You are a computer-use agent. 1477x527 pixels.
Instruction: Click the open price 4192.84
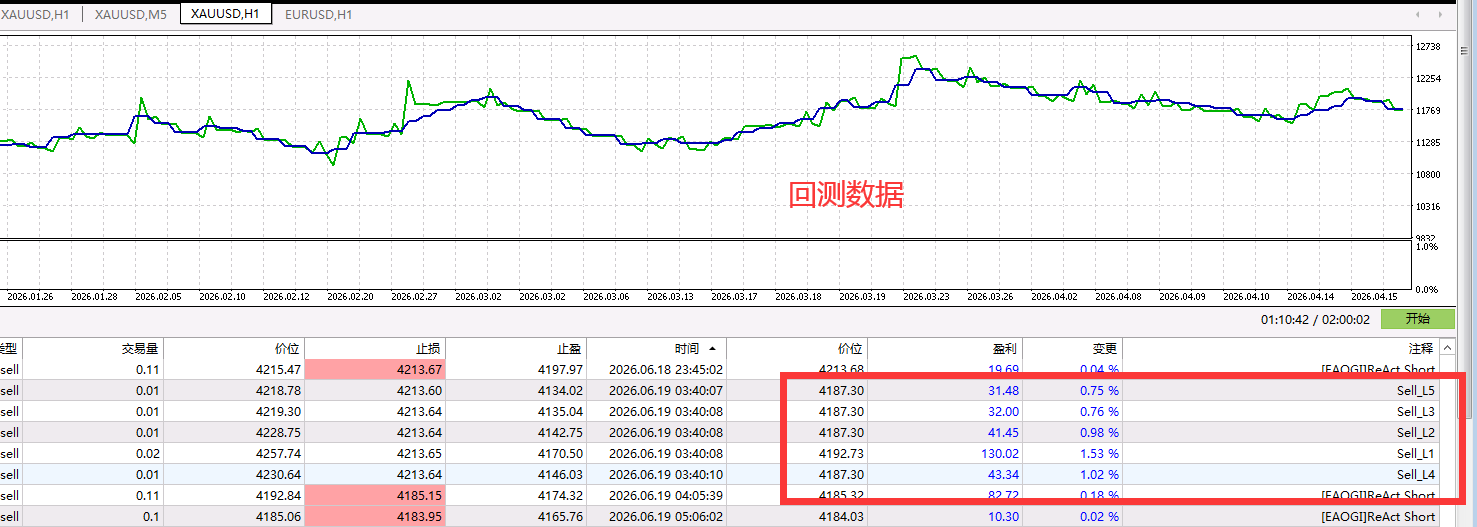click(279, 495)
